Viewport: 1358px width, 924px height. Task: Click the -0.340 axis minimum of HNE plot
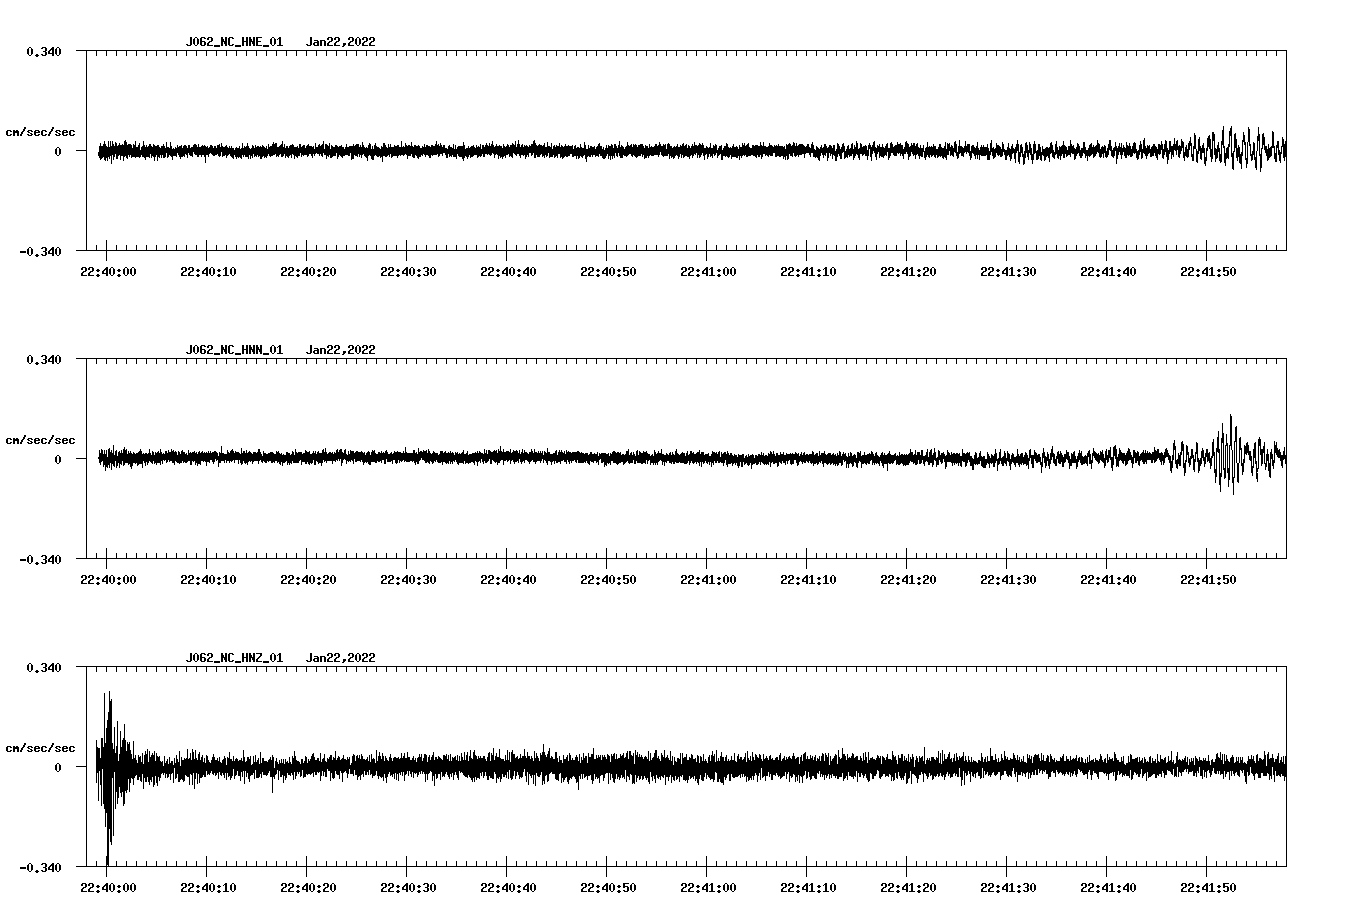tap(40, 251)
